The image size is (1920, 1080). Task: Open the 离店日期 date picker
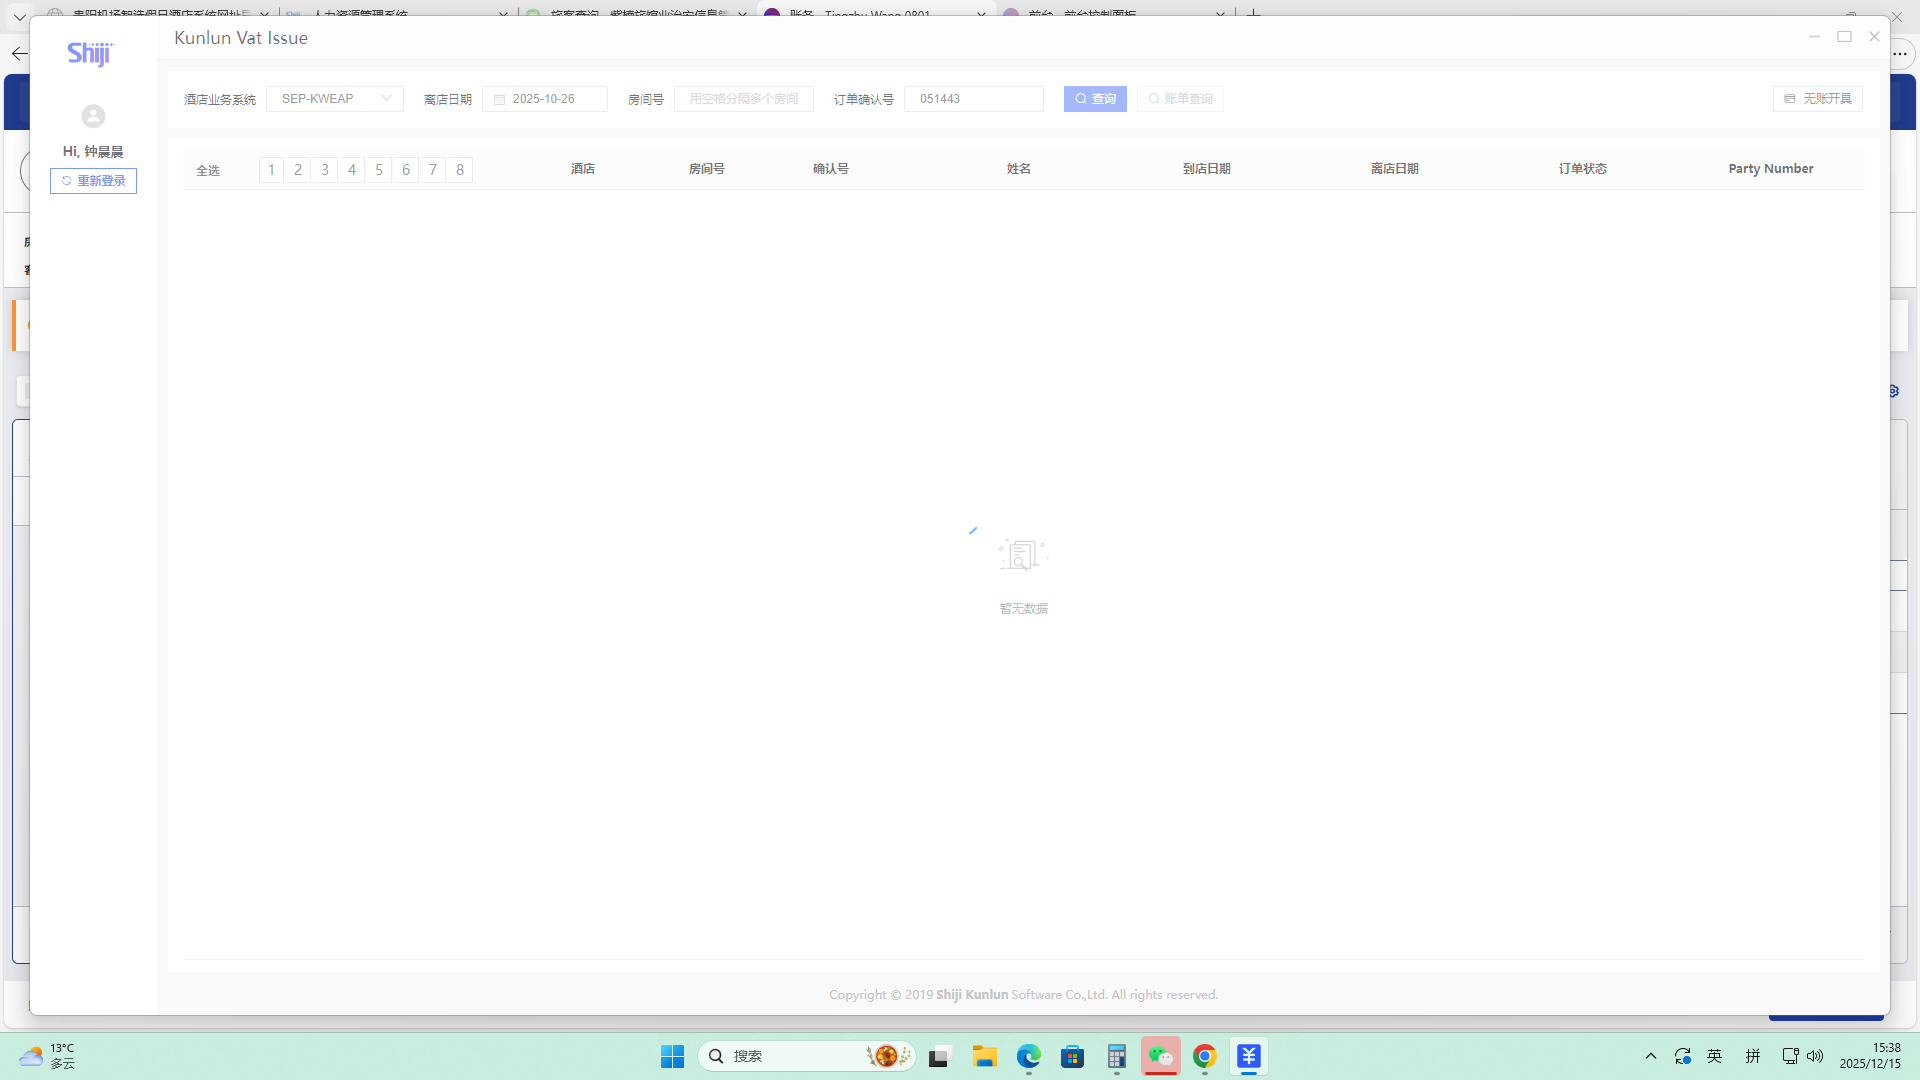point(545,99)
